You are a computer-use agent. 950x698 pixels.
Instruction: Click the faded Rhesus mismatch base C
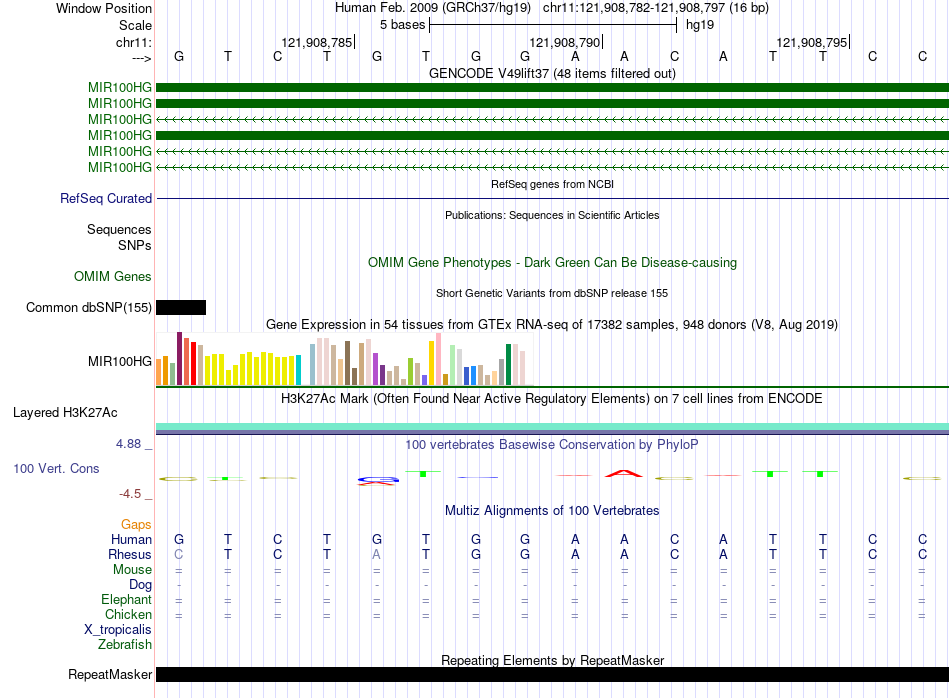[x=179, y=554]
